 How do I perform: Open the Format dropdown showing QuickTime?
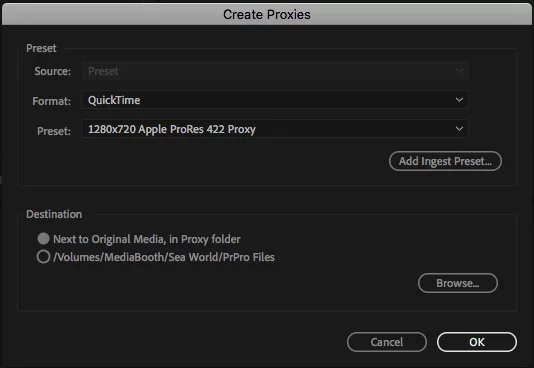(x=275, y=100)
